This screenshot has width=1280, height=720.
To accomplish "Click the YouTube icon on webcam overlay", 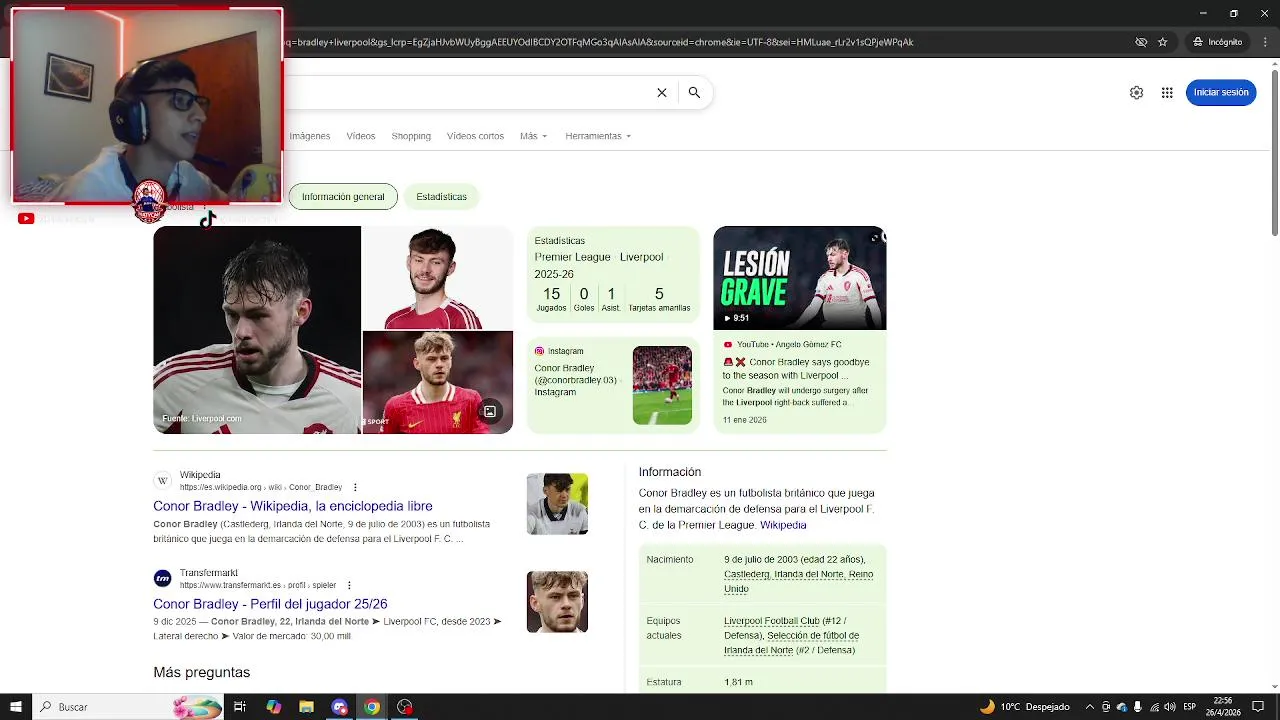I will tap(26, 219).
